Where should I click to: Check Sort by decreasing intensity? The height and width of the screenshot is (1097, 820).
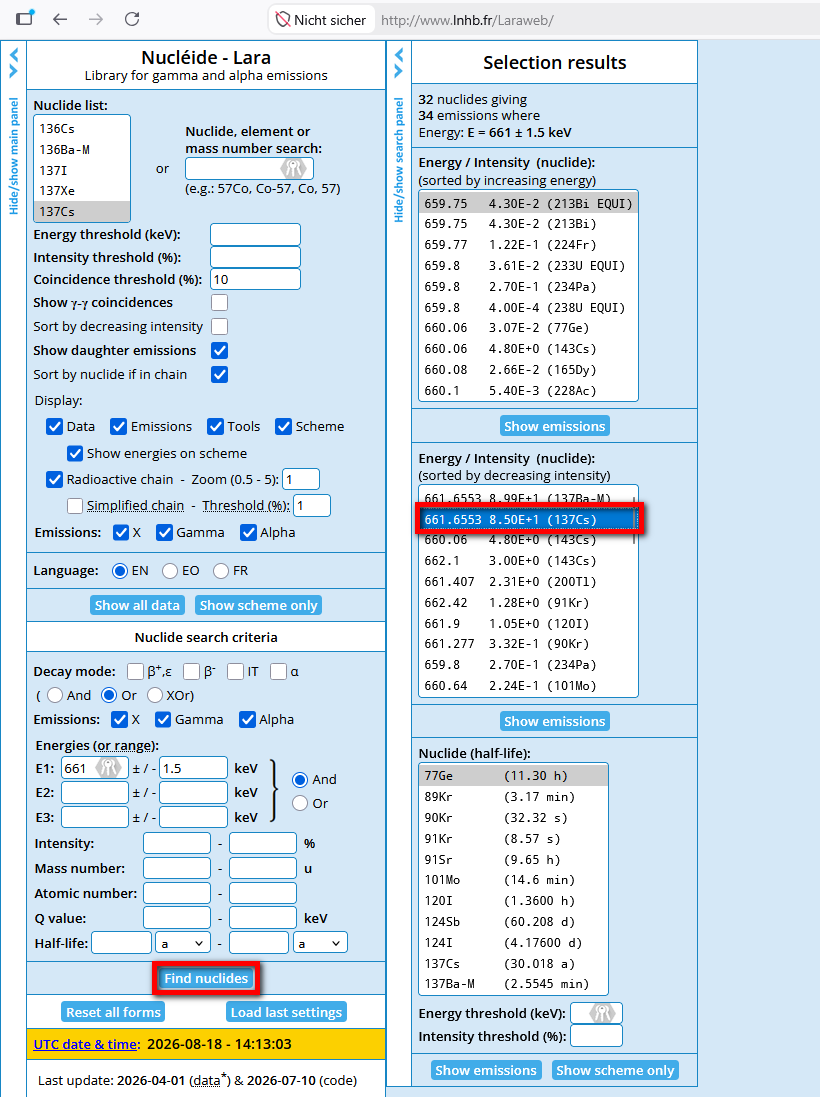pyautogui.click(x=220, y=326)
